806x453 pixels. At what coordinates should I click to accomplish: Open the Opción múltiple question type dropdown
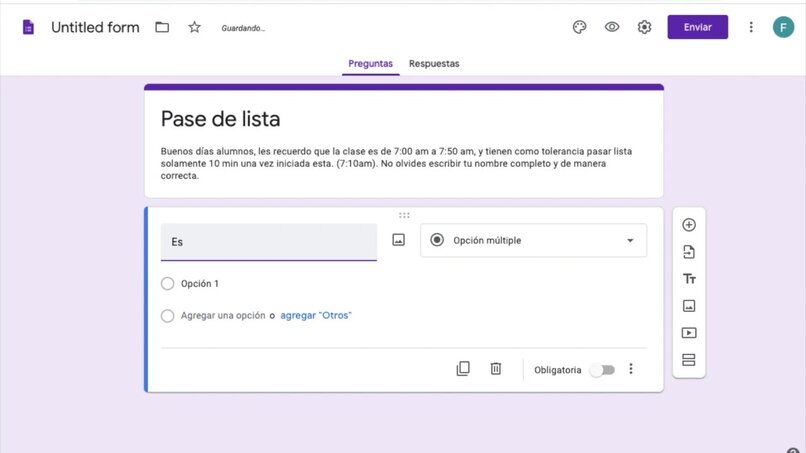point(534,240)
